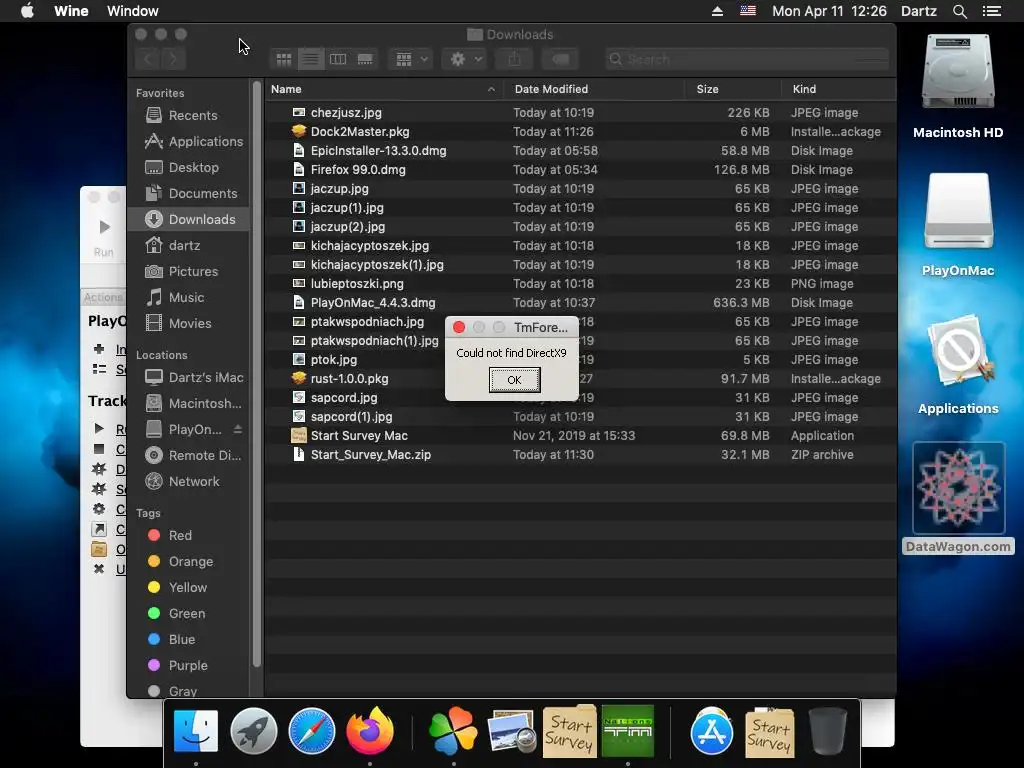
Task: Select the Firefox 99.0.dmg file
Action: (580, 170)
